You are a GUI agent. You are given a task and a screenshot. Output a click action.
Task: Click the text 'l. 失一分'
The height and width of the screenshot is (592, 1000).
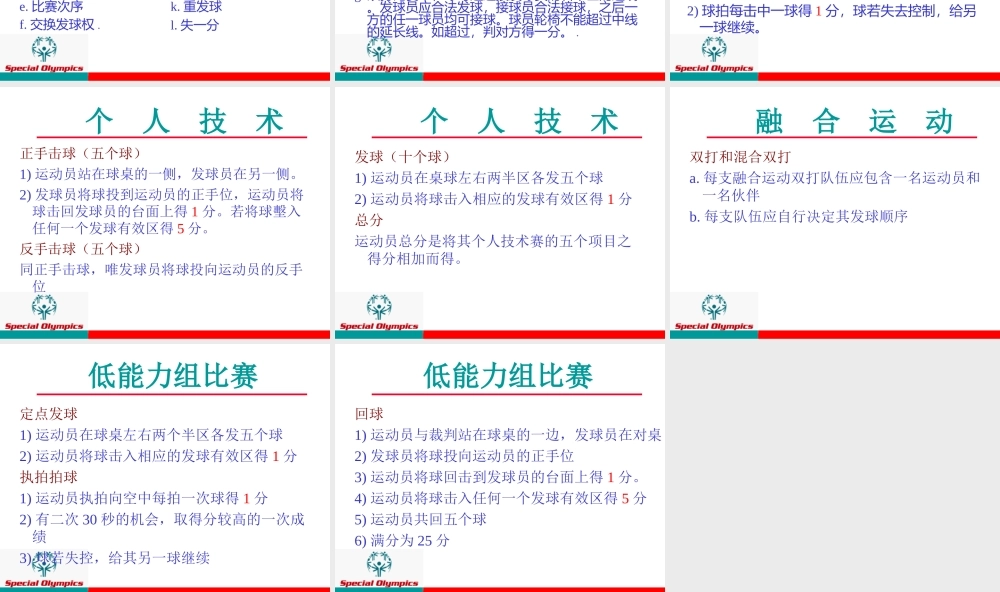(x=195, y=25)
